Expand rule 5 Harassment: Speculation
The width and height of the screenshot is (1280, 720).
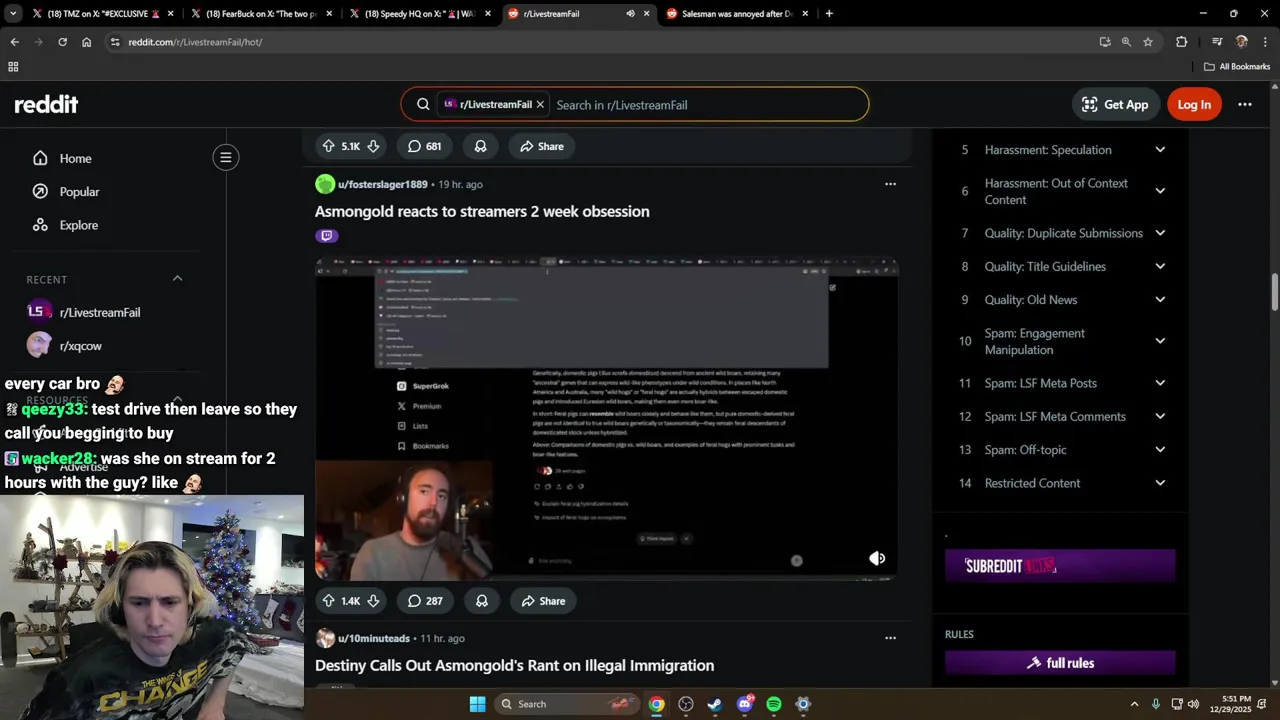pyautogui.click(x=1160, y=150)
